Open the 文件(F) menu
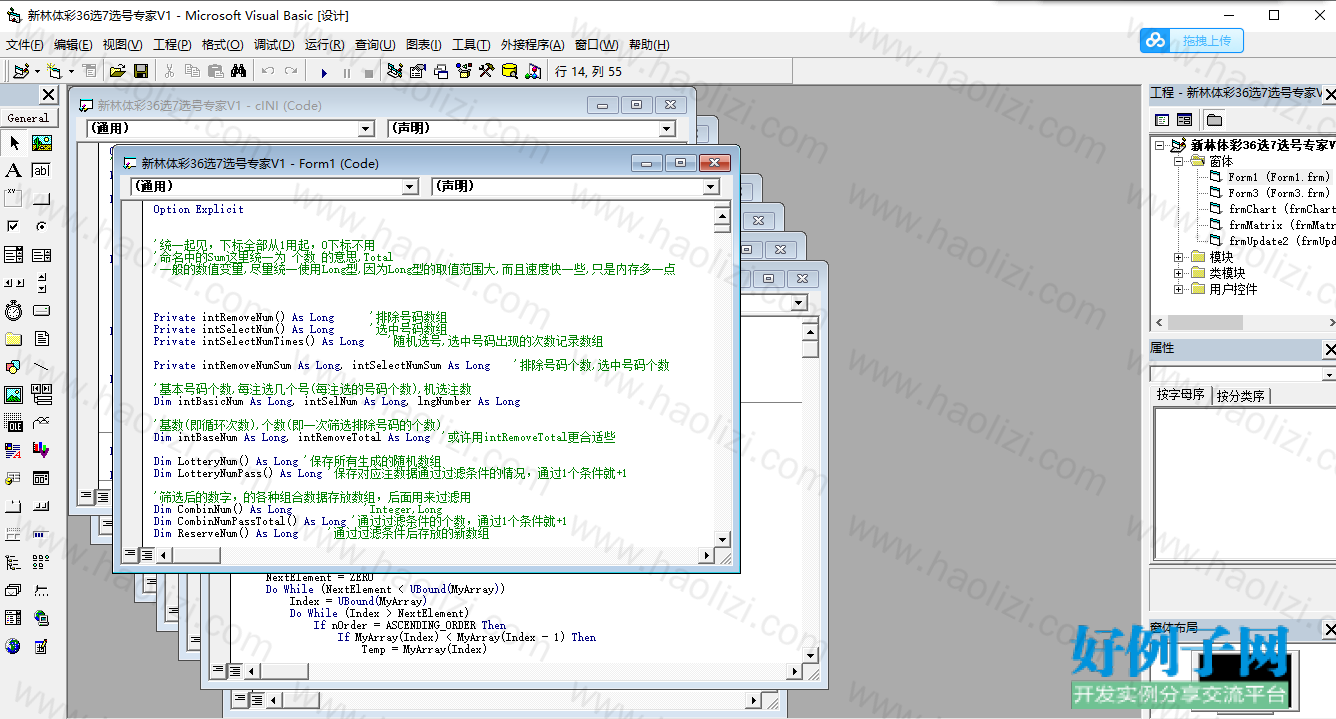This screenshot has height=719, width=1336. coord(25,45)
